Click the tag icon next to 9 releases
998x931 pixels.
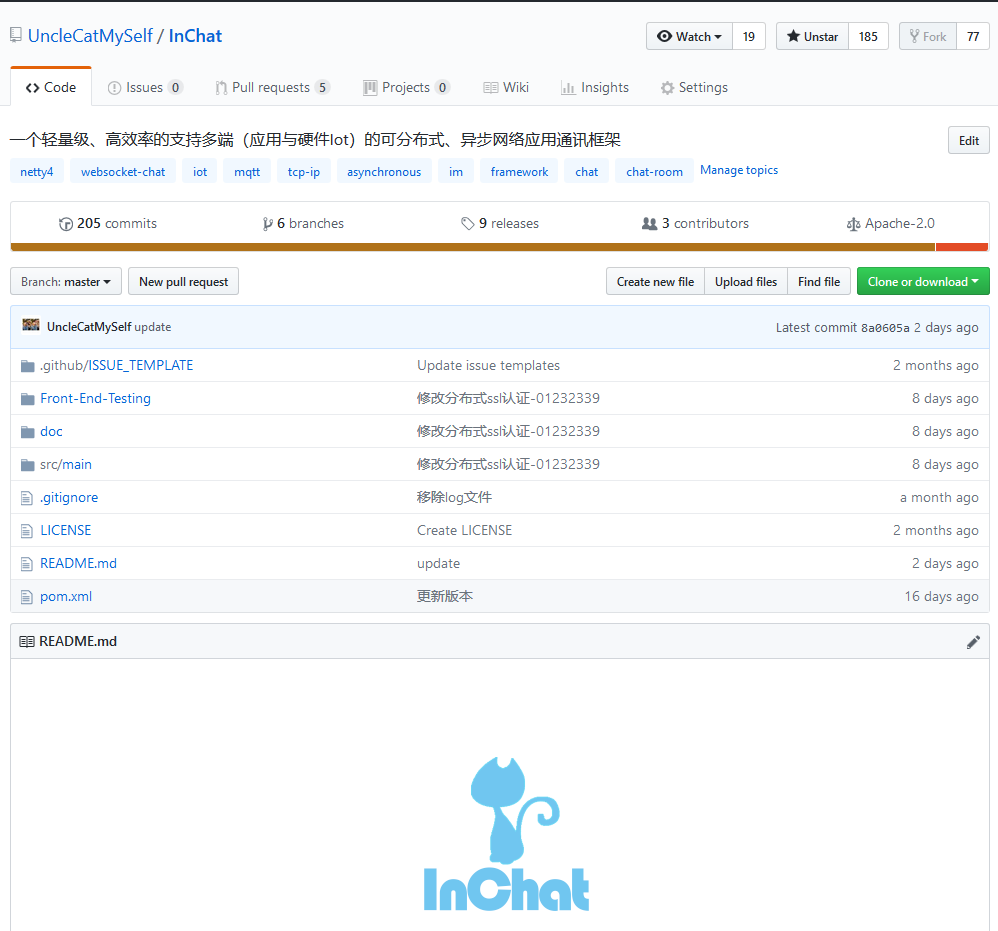point(468,223)
